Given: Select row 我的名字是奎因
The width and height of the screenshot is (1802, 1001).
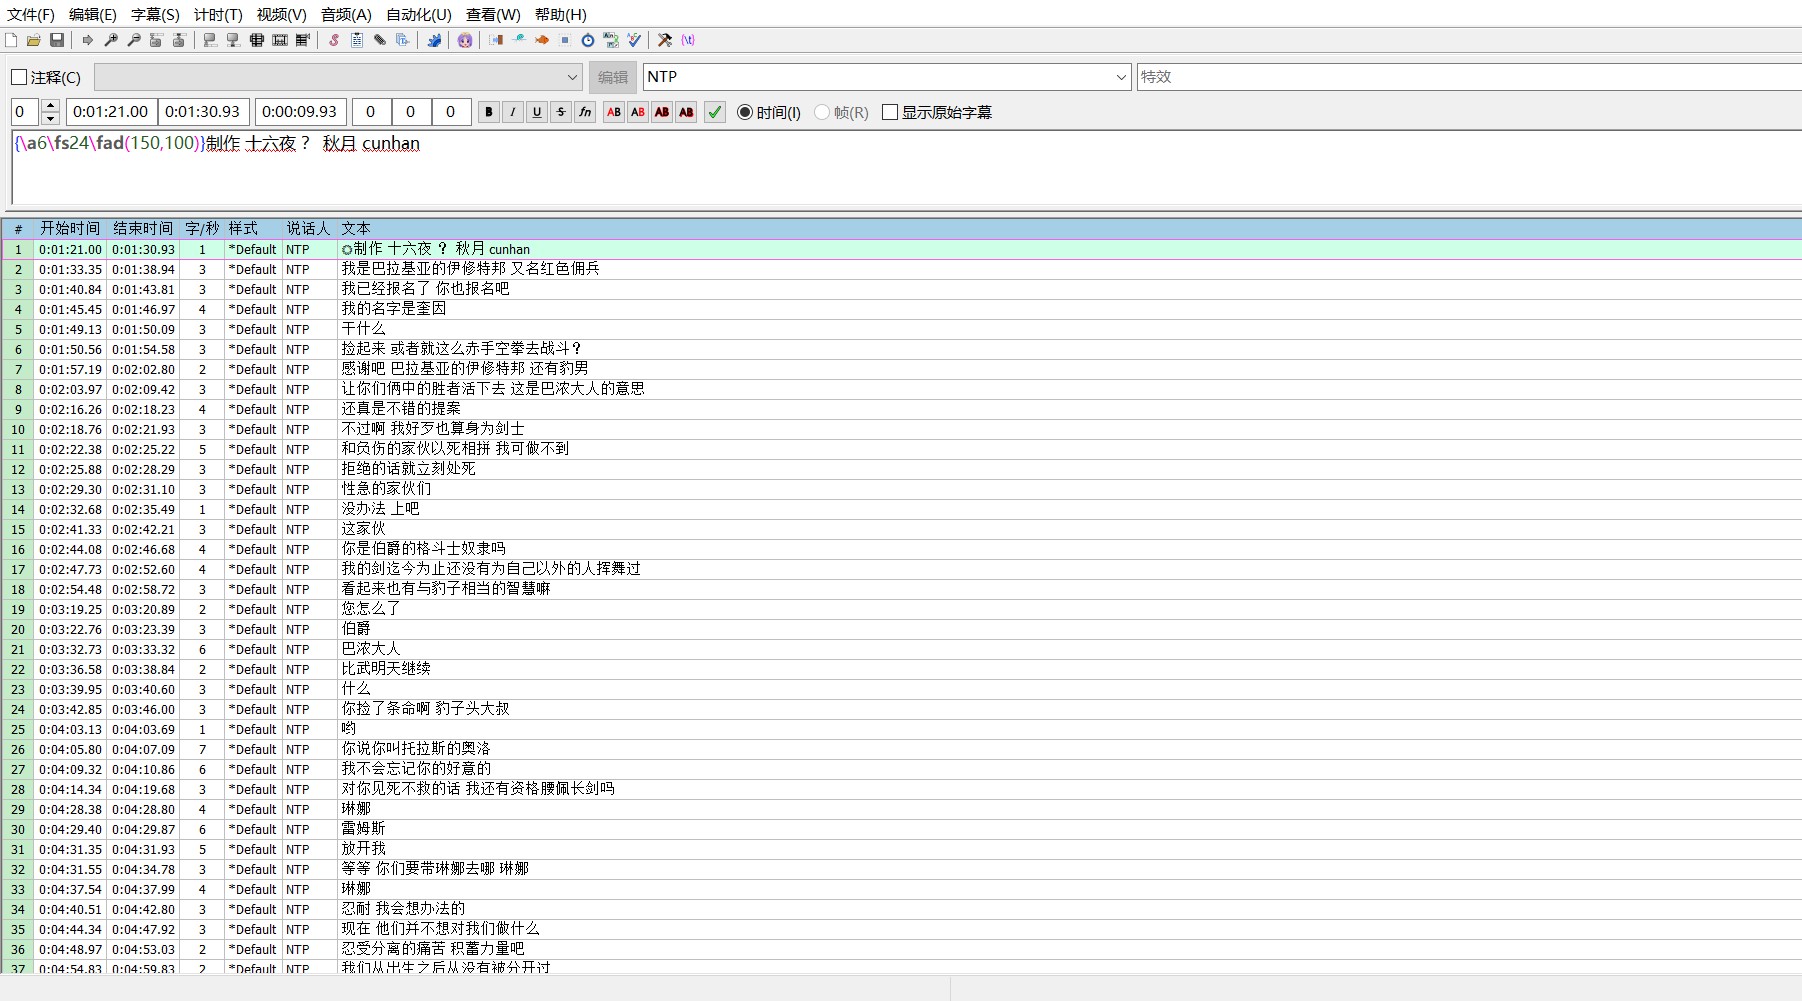Looking at the screenshot, I should [x=900, y=309].
